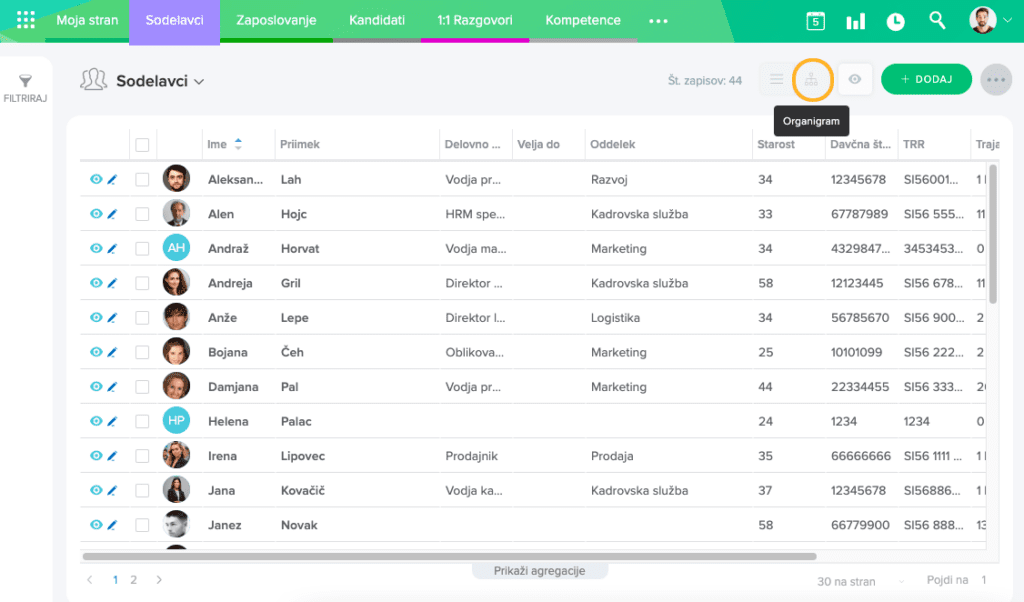Click the horizontal scrollbar under the table

[450, 556]
